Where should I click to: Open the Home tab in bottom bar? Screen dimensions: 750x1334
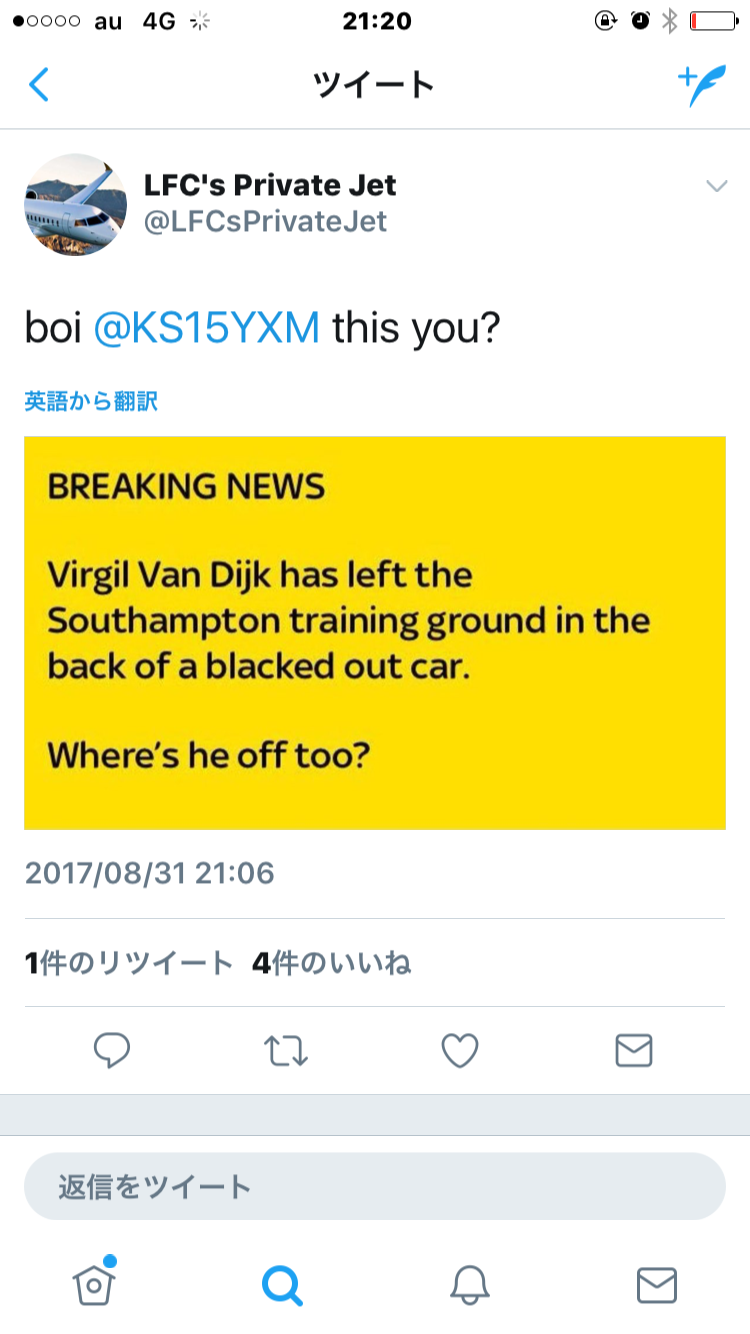[94, 1284]
